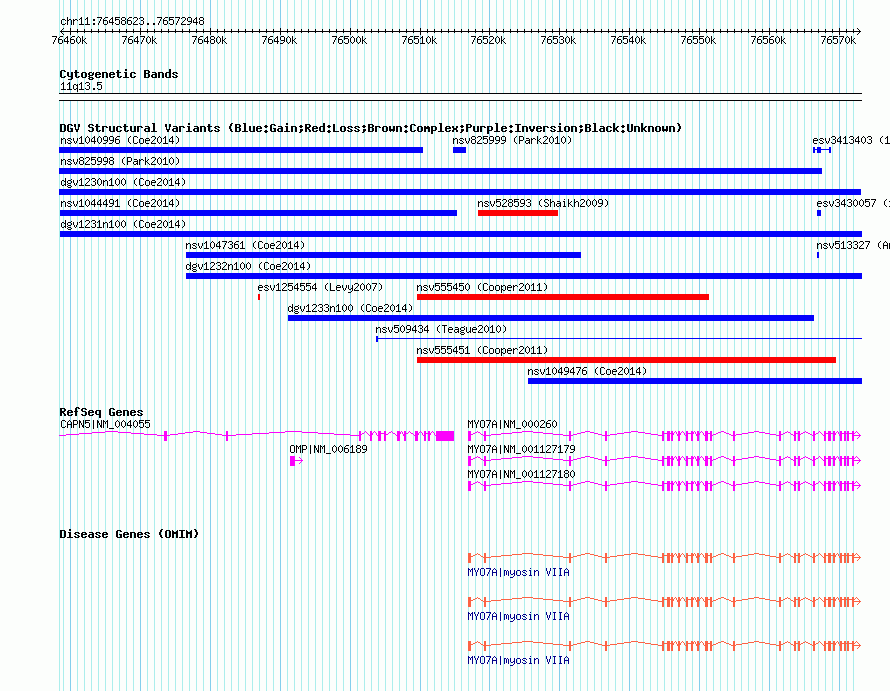
Task: Open the nsv509434 (Teague2010) variant label
Action: [x=441, y=329]
